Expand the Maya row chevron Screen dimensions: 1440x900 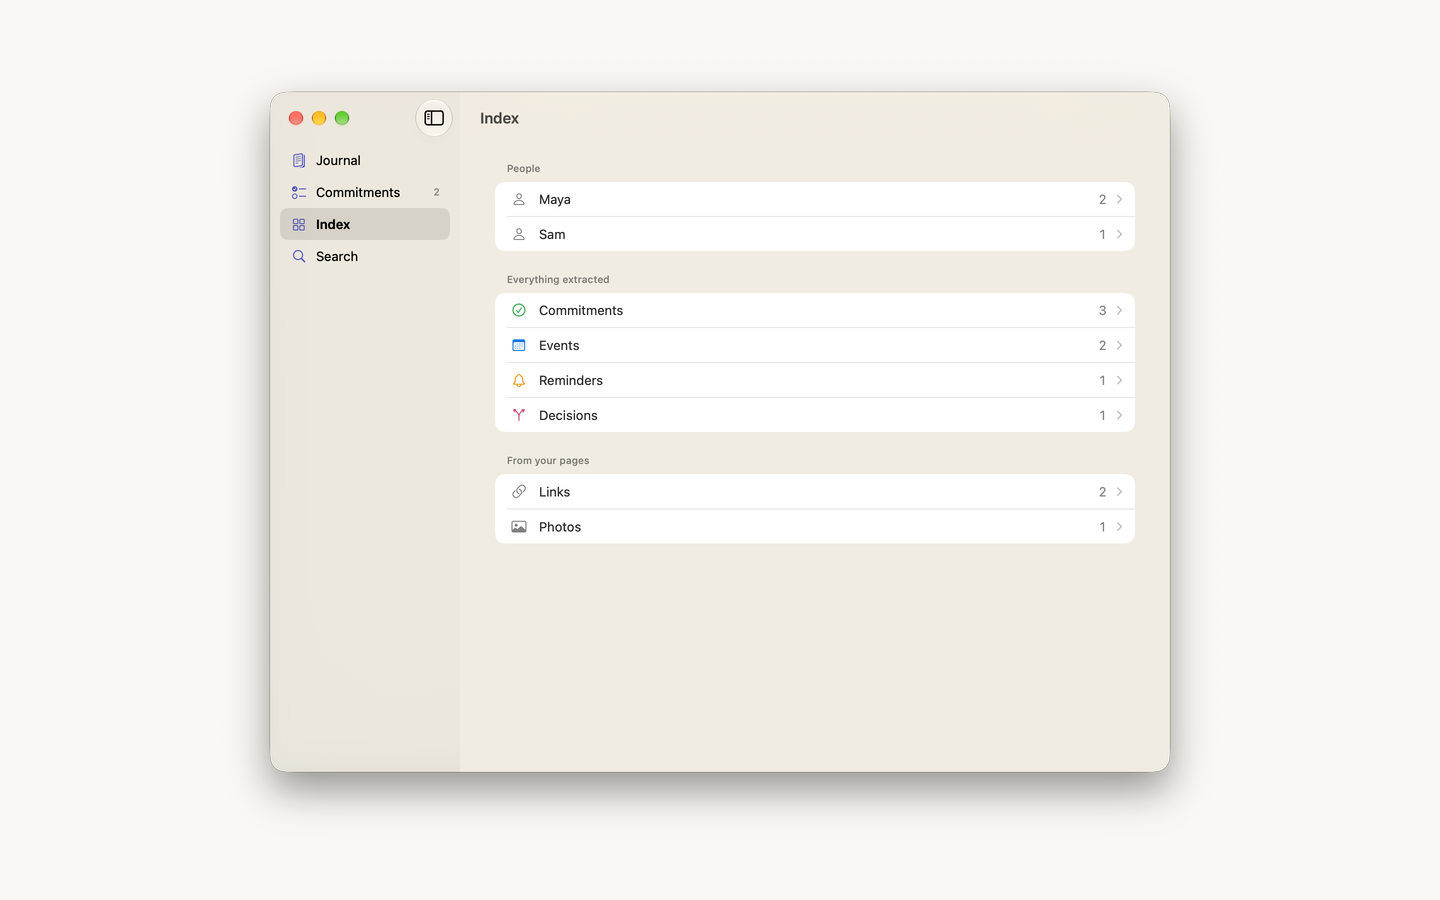click(x=1119, y=199)
